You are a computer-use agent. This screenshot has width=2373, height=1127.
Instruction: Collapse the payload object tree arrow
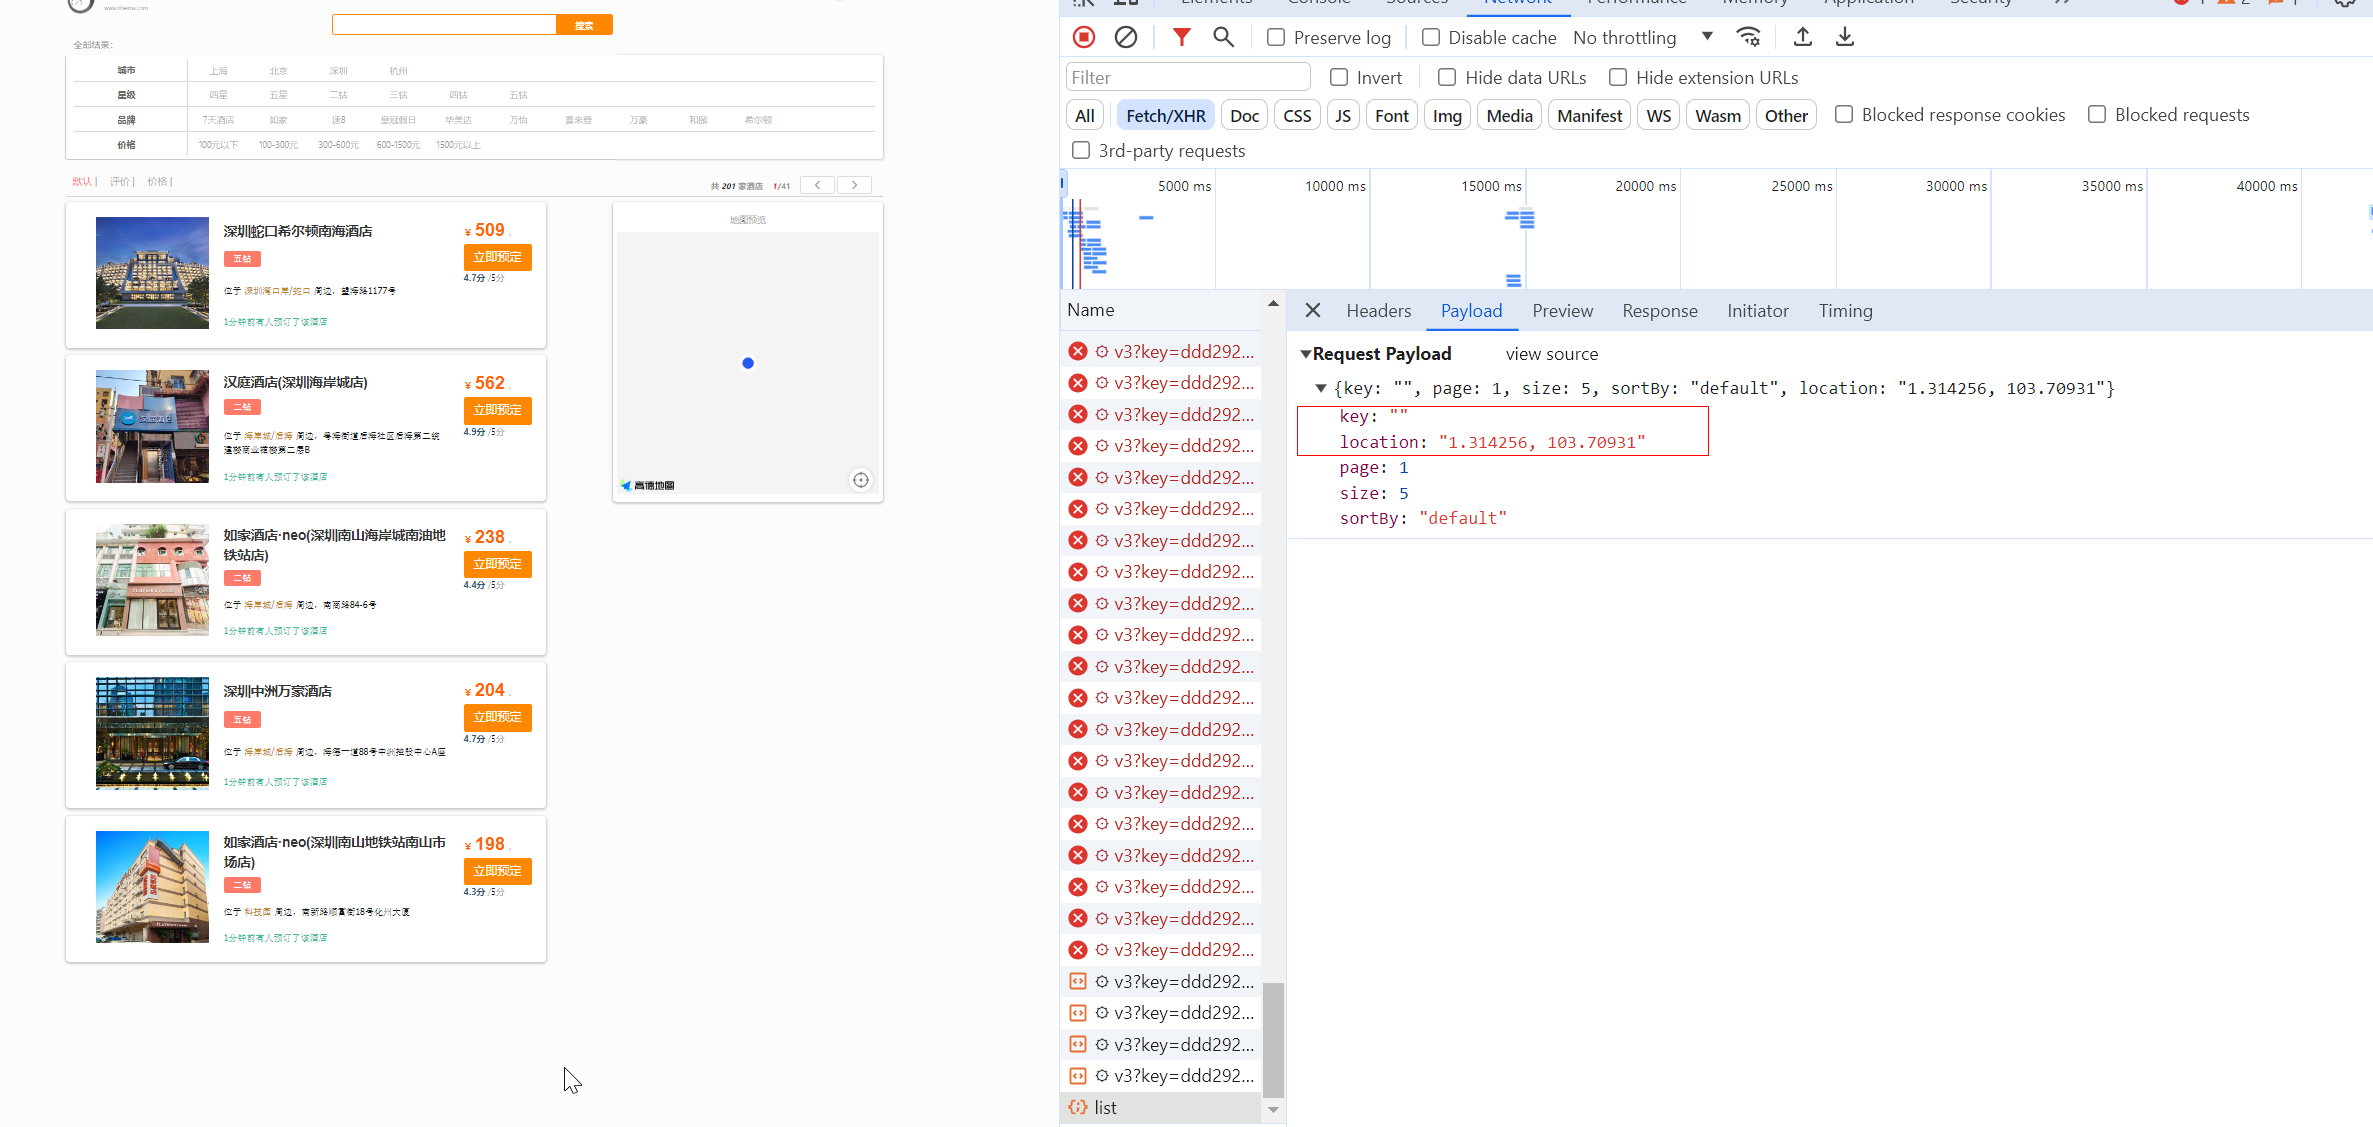point(1321,388)
